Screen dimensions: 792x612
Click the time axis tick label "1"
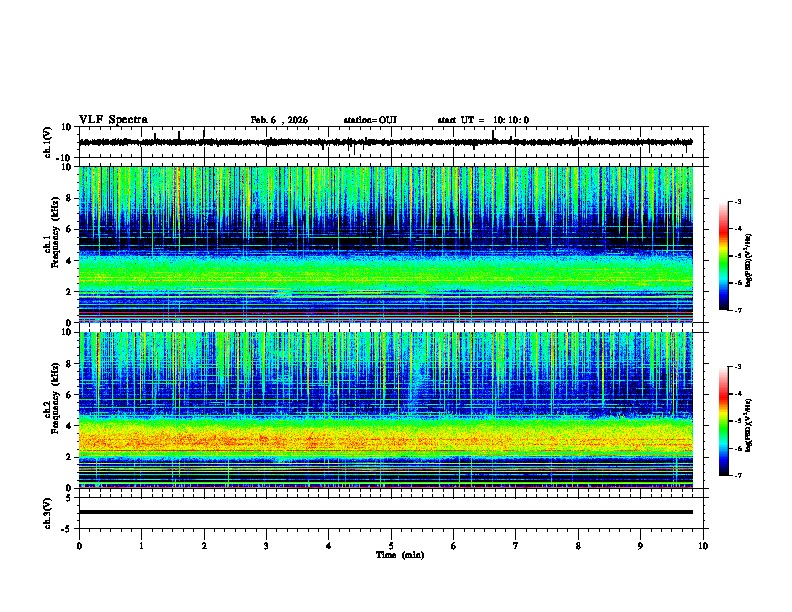pyautogui.click(x=141, y=546)
